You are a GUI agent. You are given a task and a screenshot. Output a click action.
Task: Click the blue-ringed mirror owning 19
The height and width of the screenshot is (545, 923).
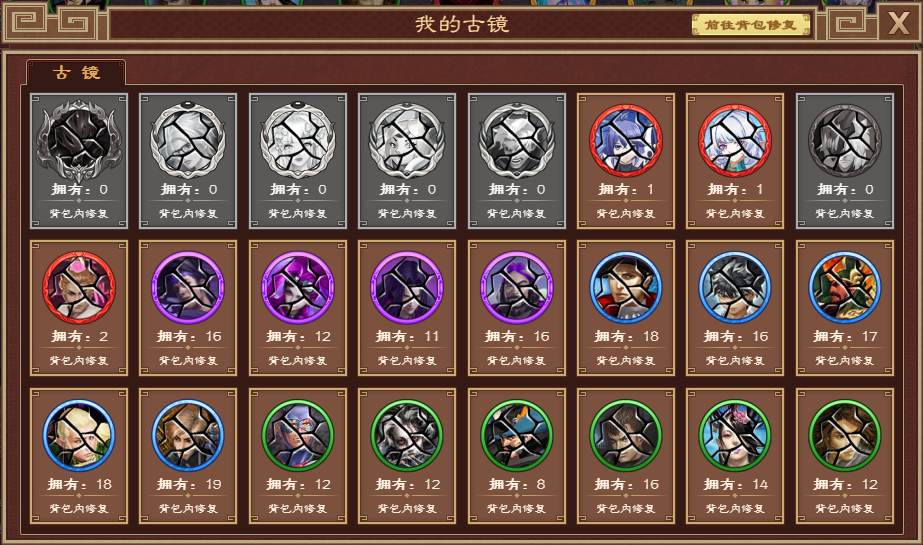[188, 436]
